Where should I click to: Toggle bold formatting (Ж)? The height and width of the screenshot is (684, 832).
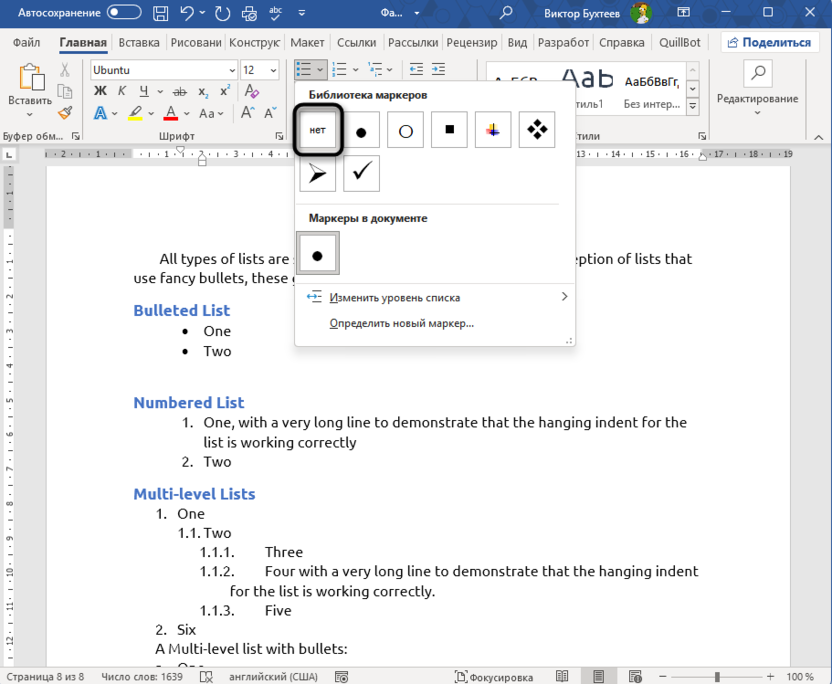point(100,91)
